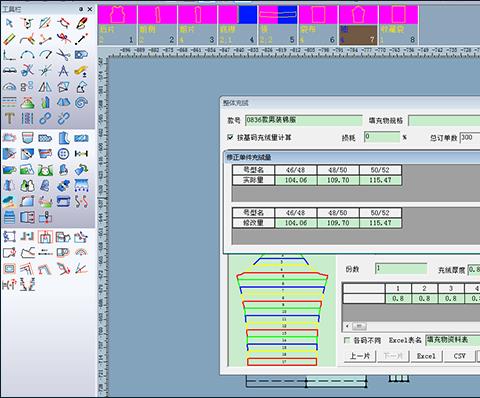
Task: Choose the green mountain-shaped tool
Action: [x=27, y=103]
